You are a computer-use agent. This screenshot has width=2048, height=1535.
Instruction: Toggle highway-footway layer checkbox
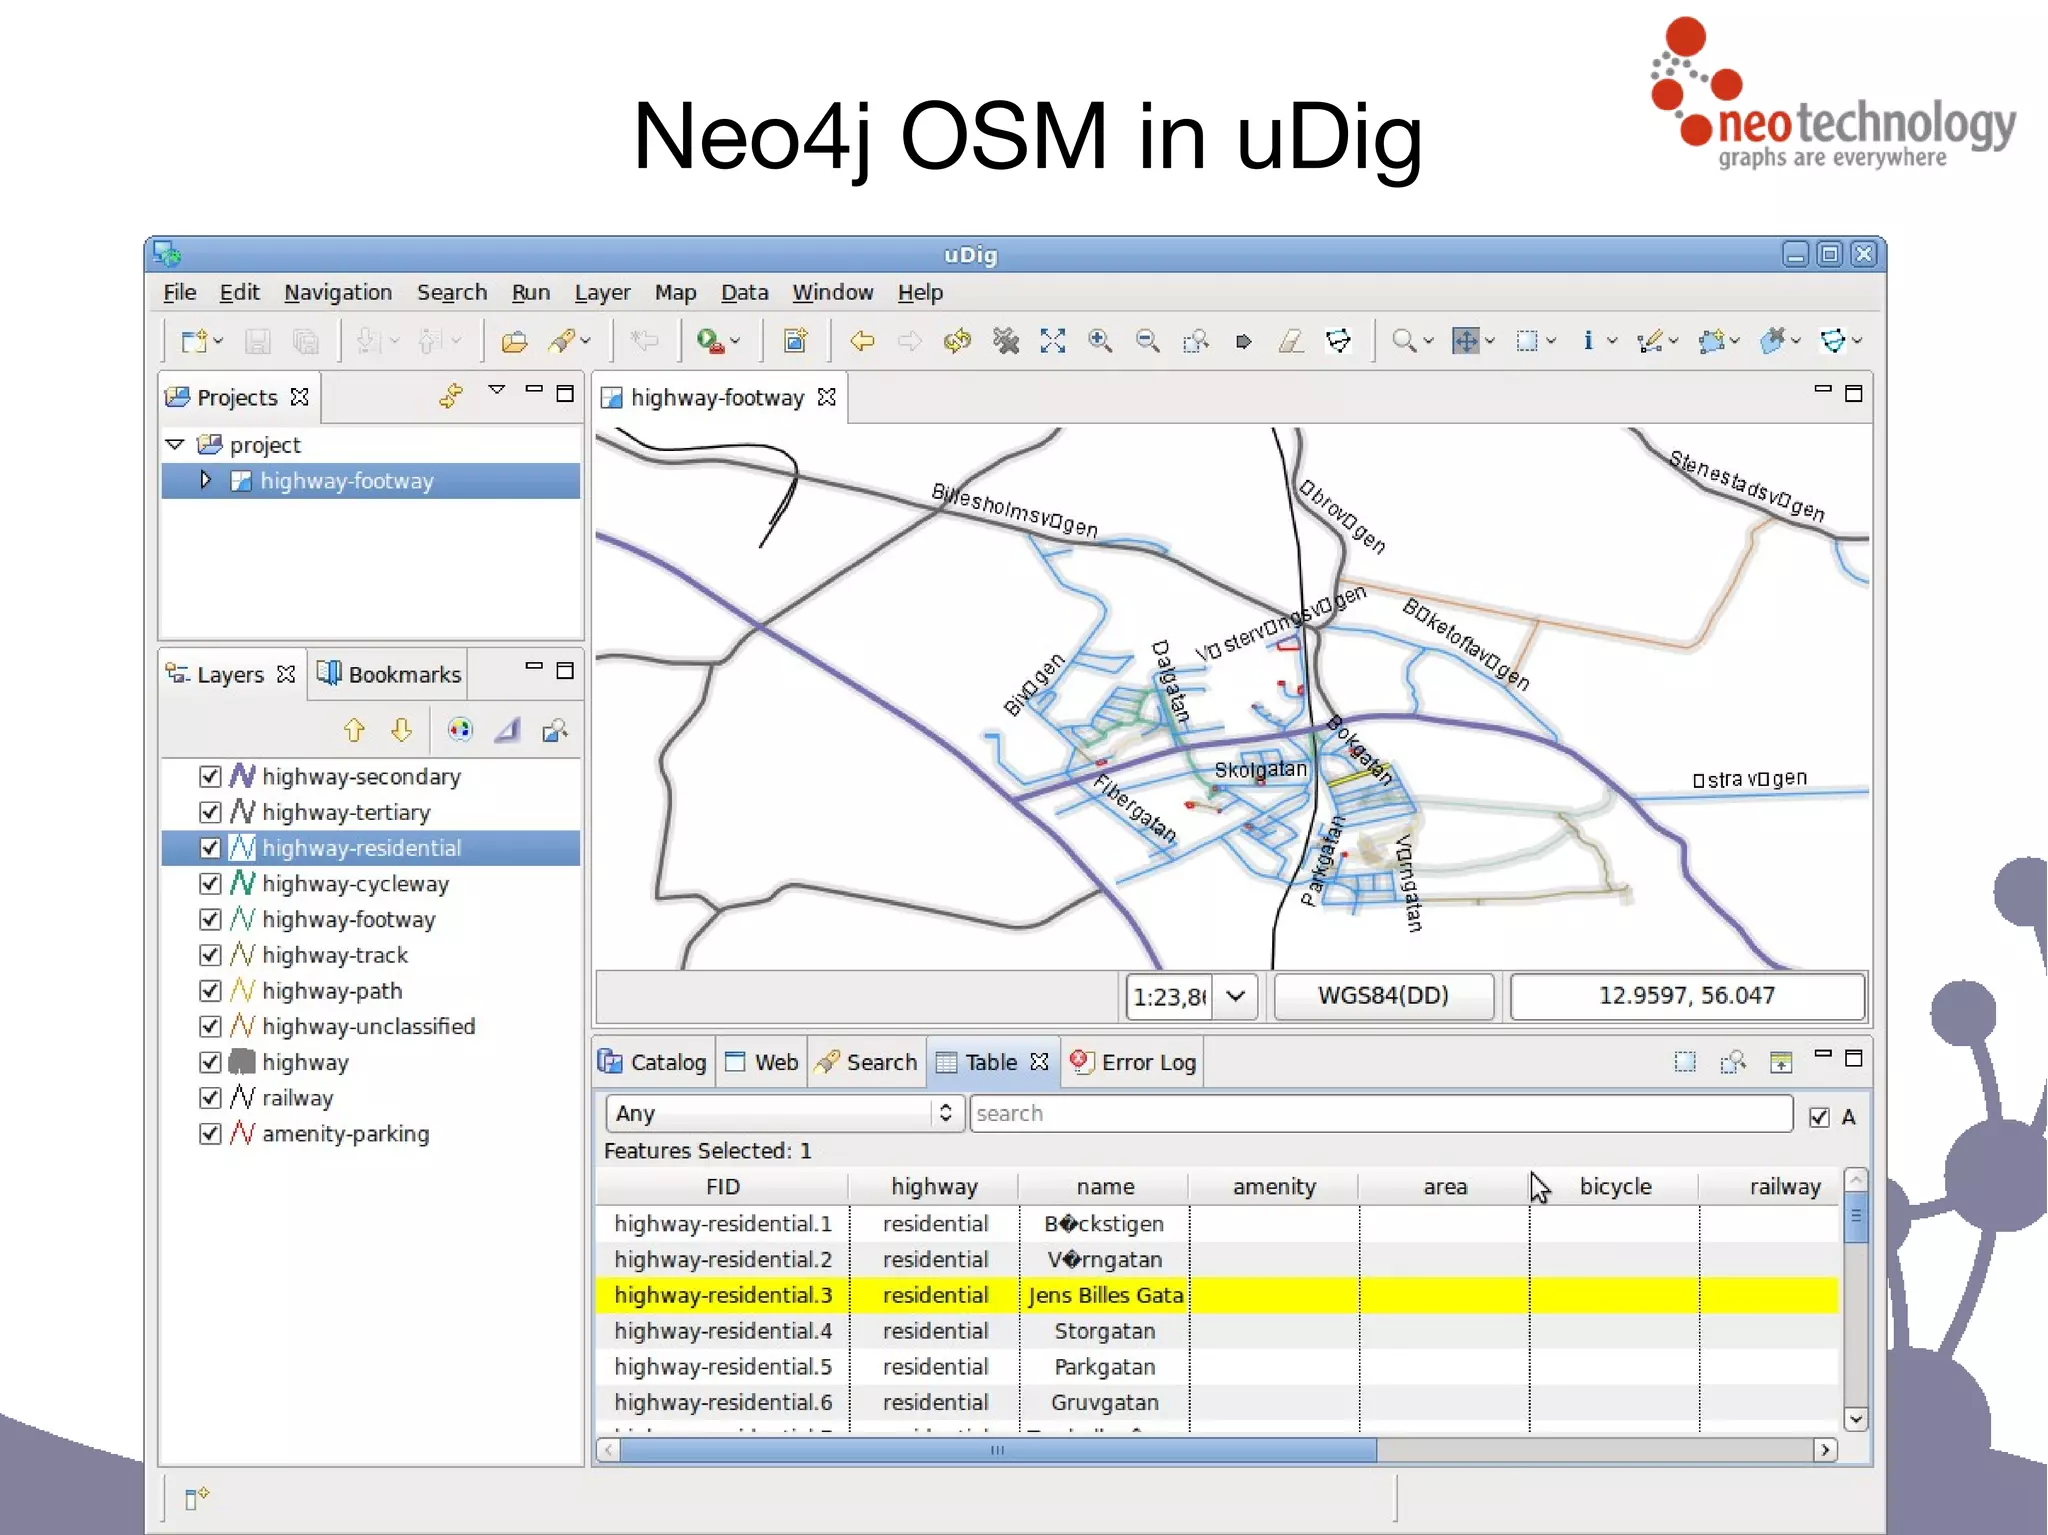(210, 920)
